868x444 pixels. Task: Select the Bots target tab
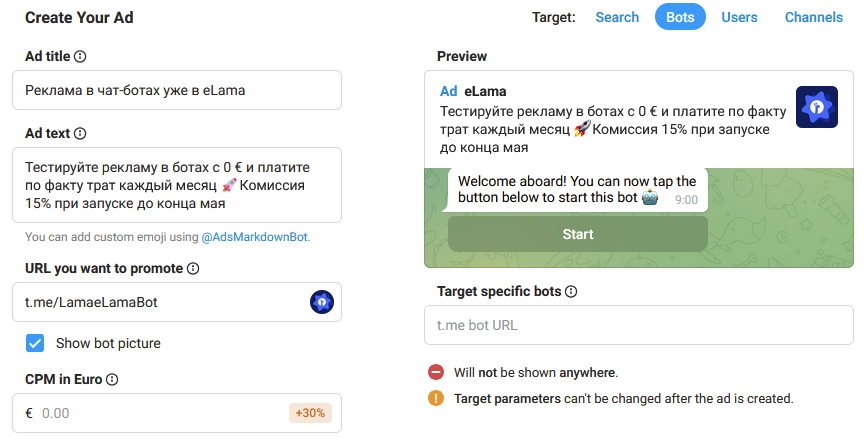pyautogui.click(x=680, y=17)
